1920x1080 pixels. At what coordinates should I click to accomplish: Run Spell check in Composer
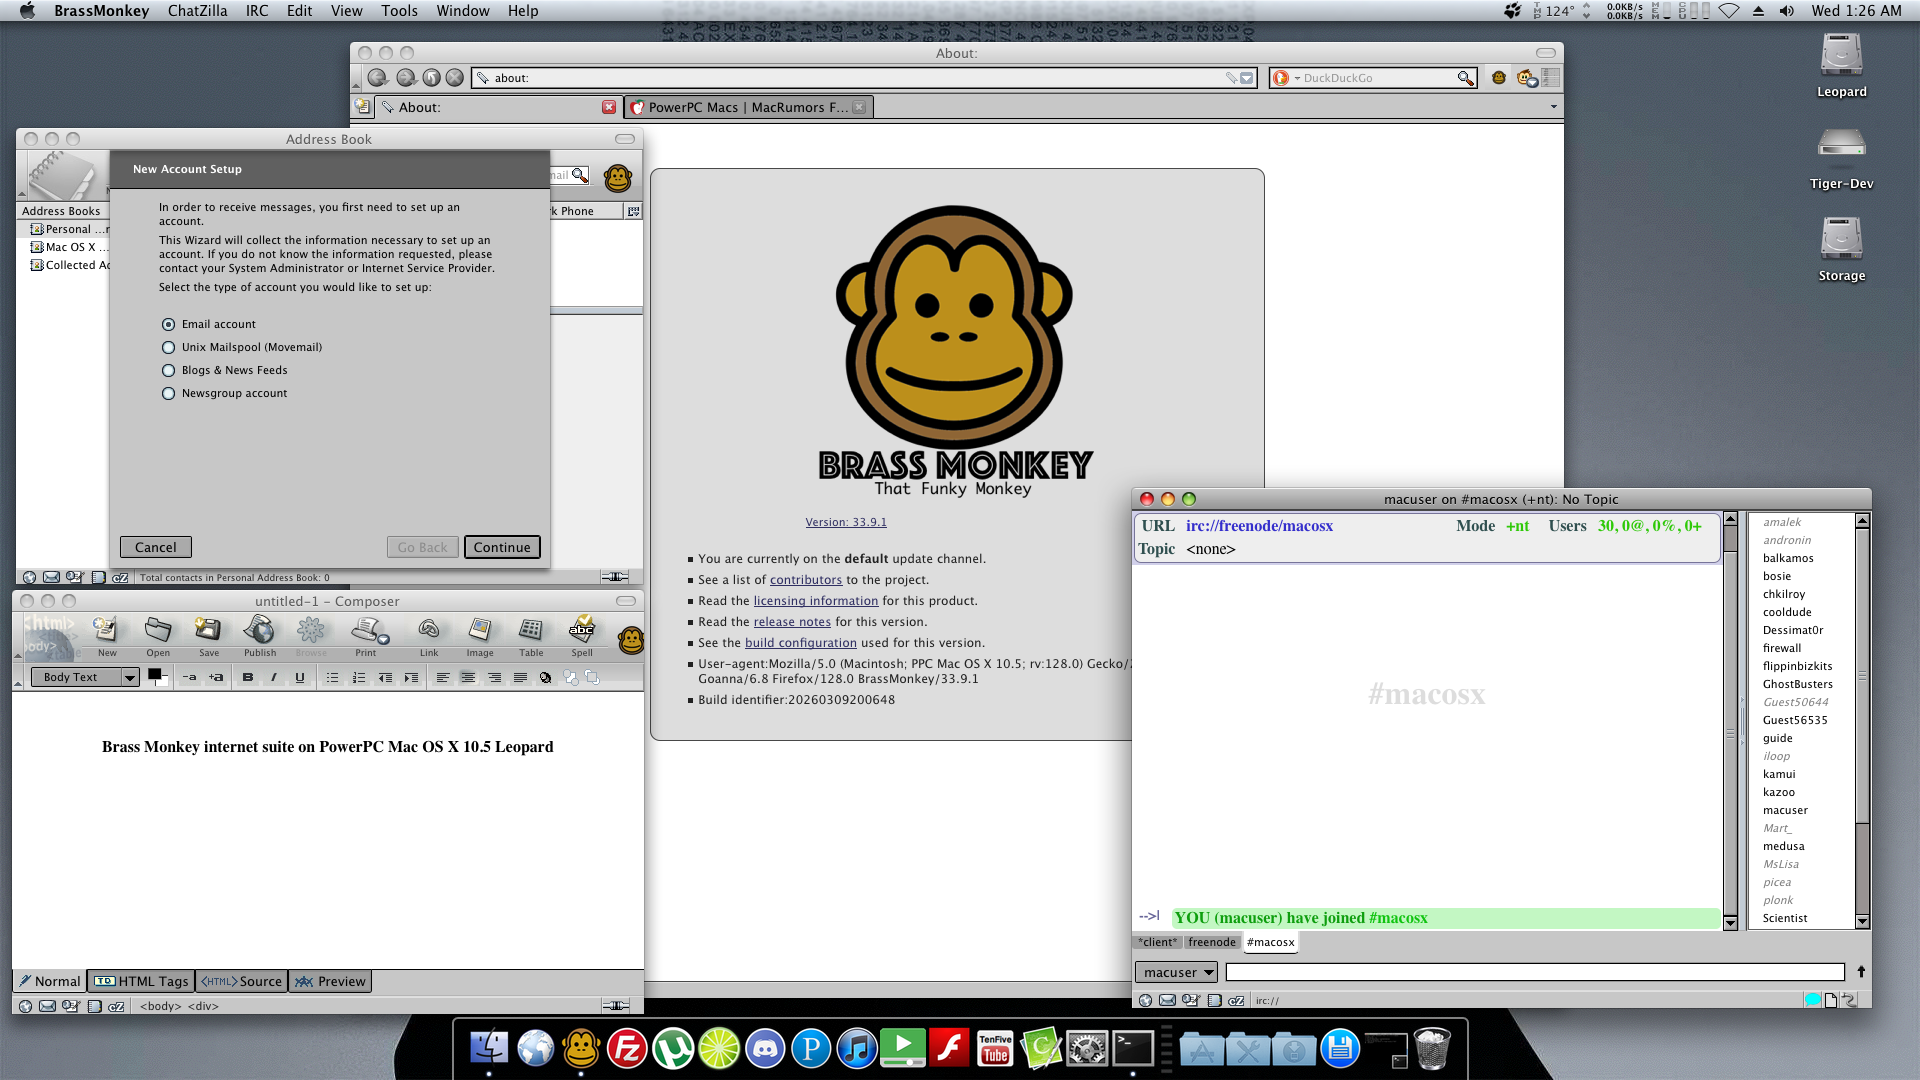tap(582, 637)
